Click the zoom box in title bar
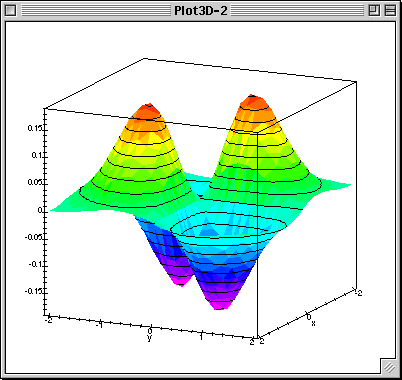Screen dimensions: 402x380 coord(374,11)
